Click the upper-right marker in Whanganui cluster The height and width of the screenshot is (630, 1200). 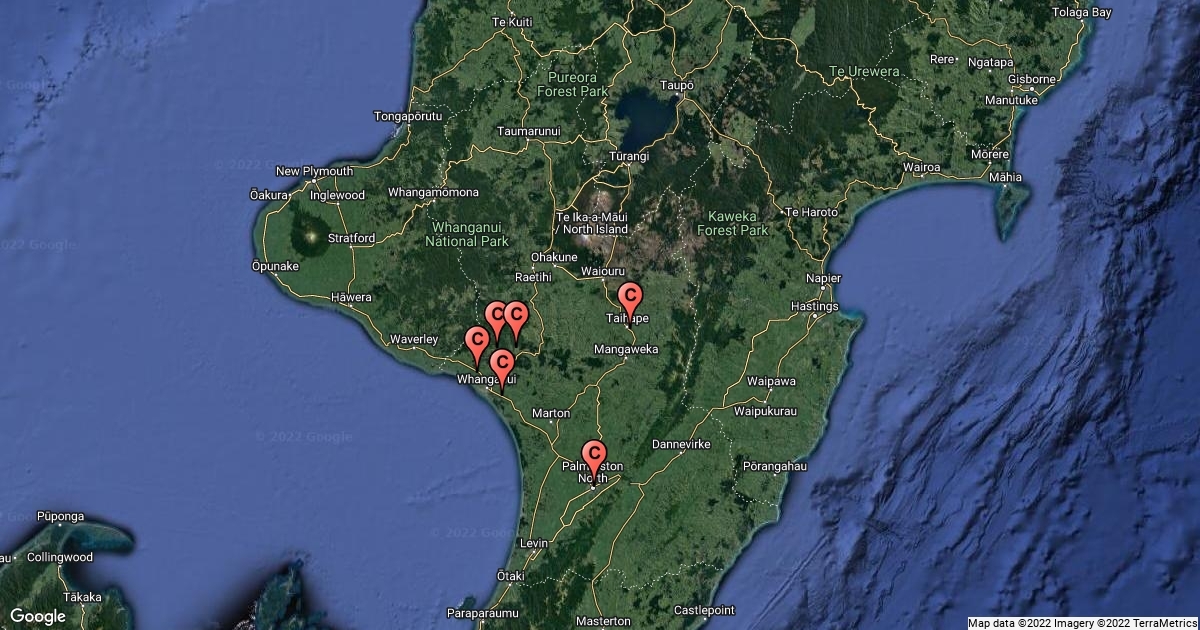(x=515, y=318)
